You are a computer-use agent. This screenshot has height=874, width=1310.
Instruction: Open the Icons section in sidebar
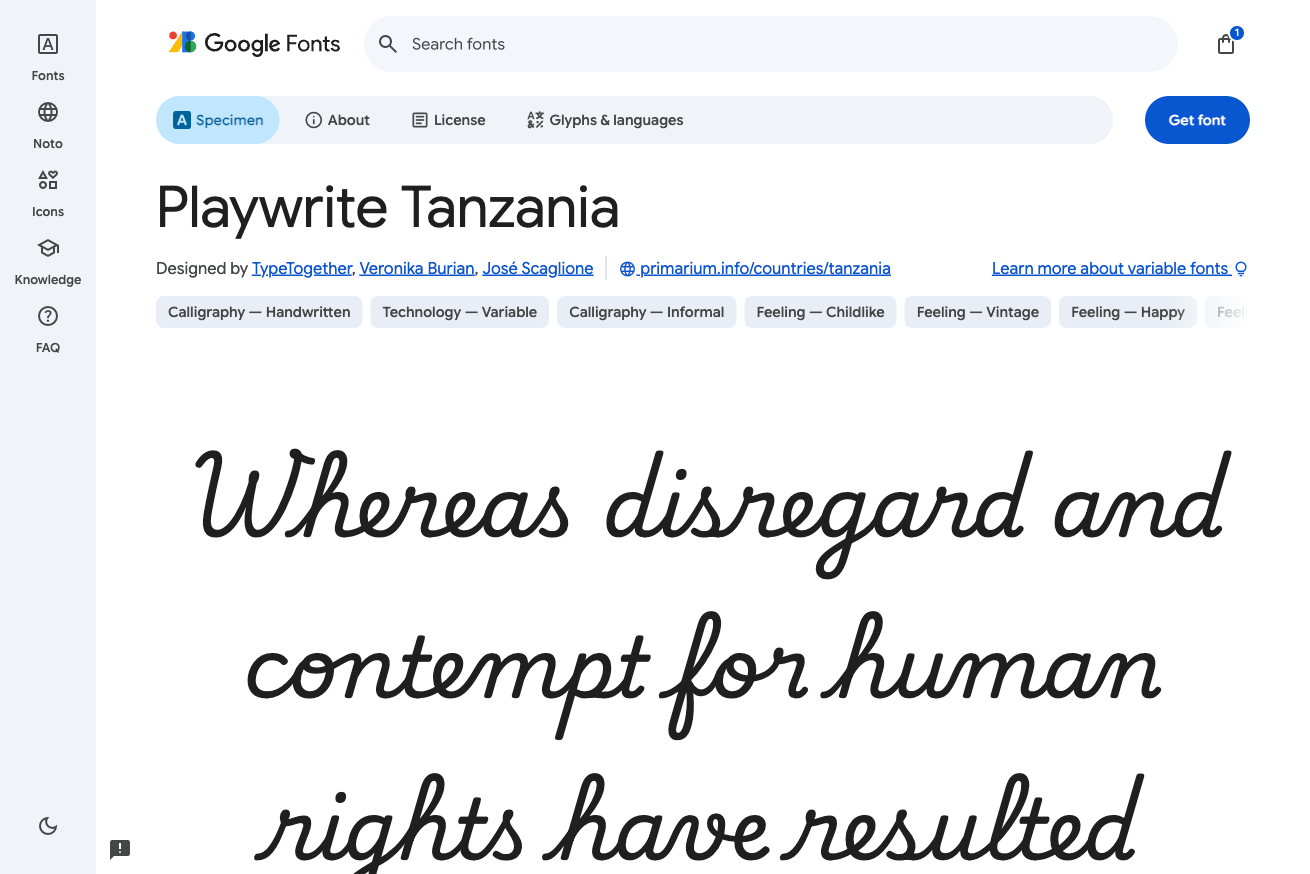point(48,192)
